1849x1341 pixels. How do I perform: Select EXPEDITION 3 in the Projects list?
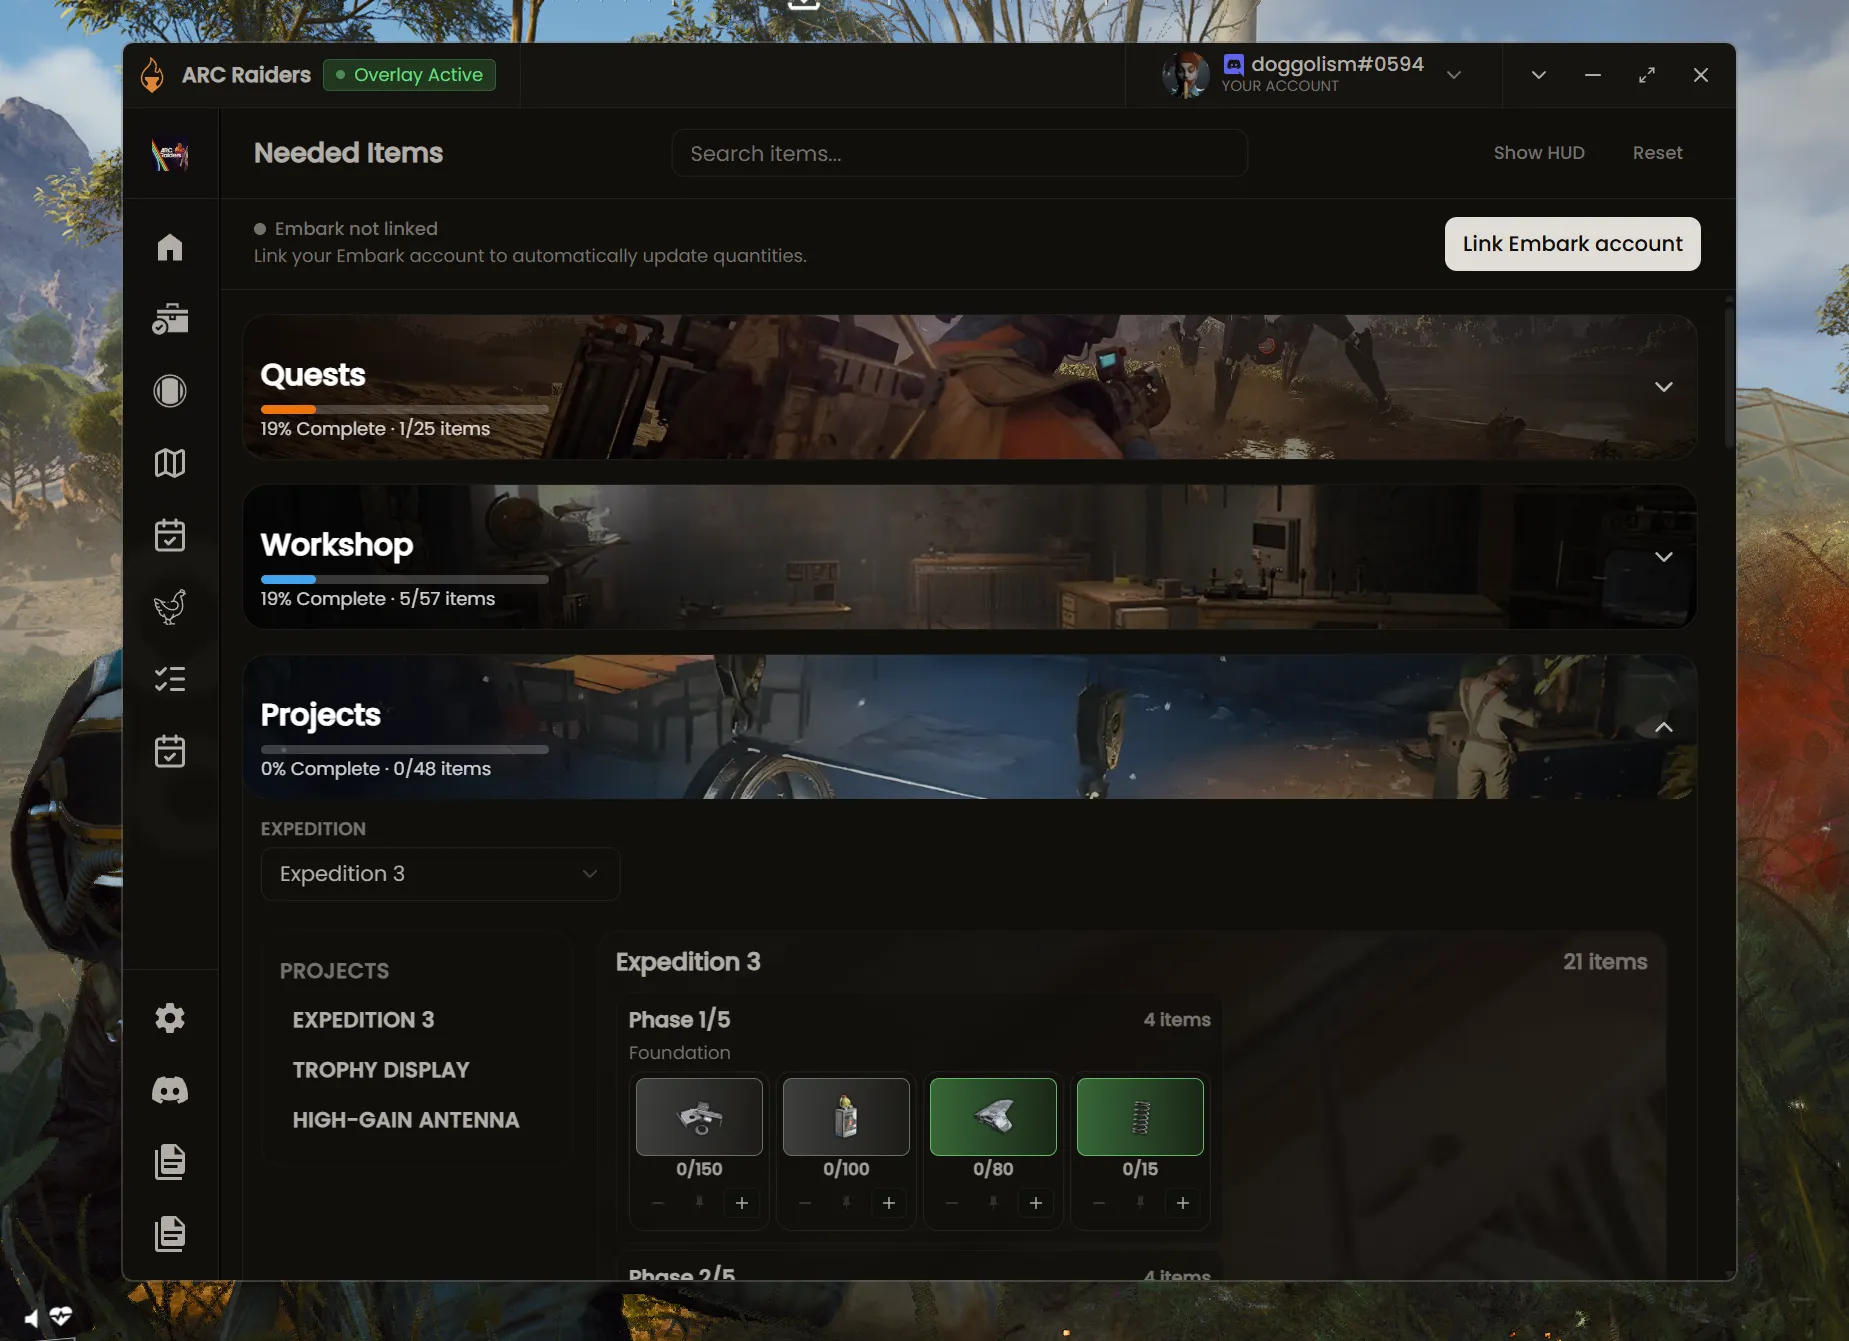coord(364,1020)
